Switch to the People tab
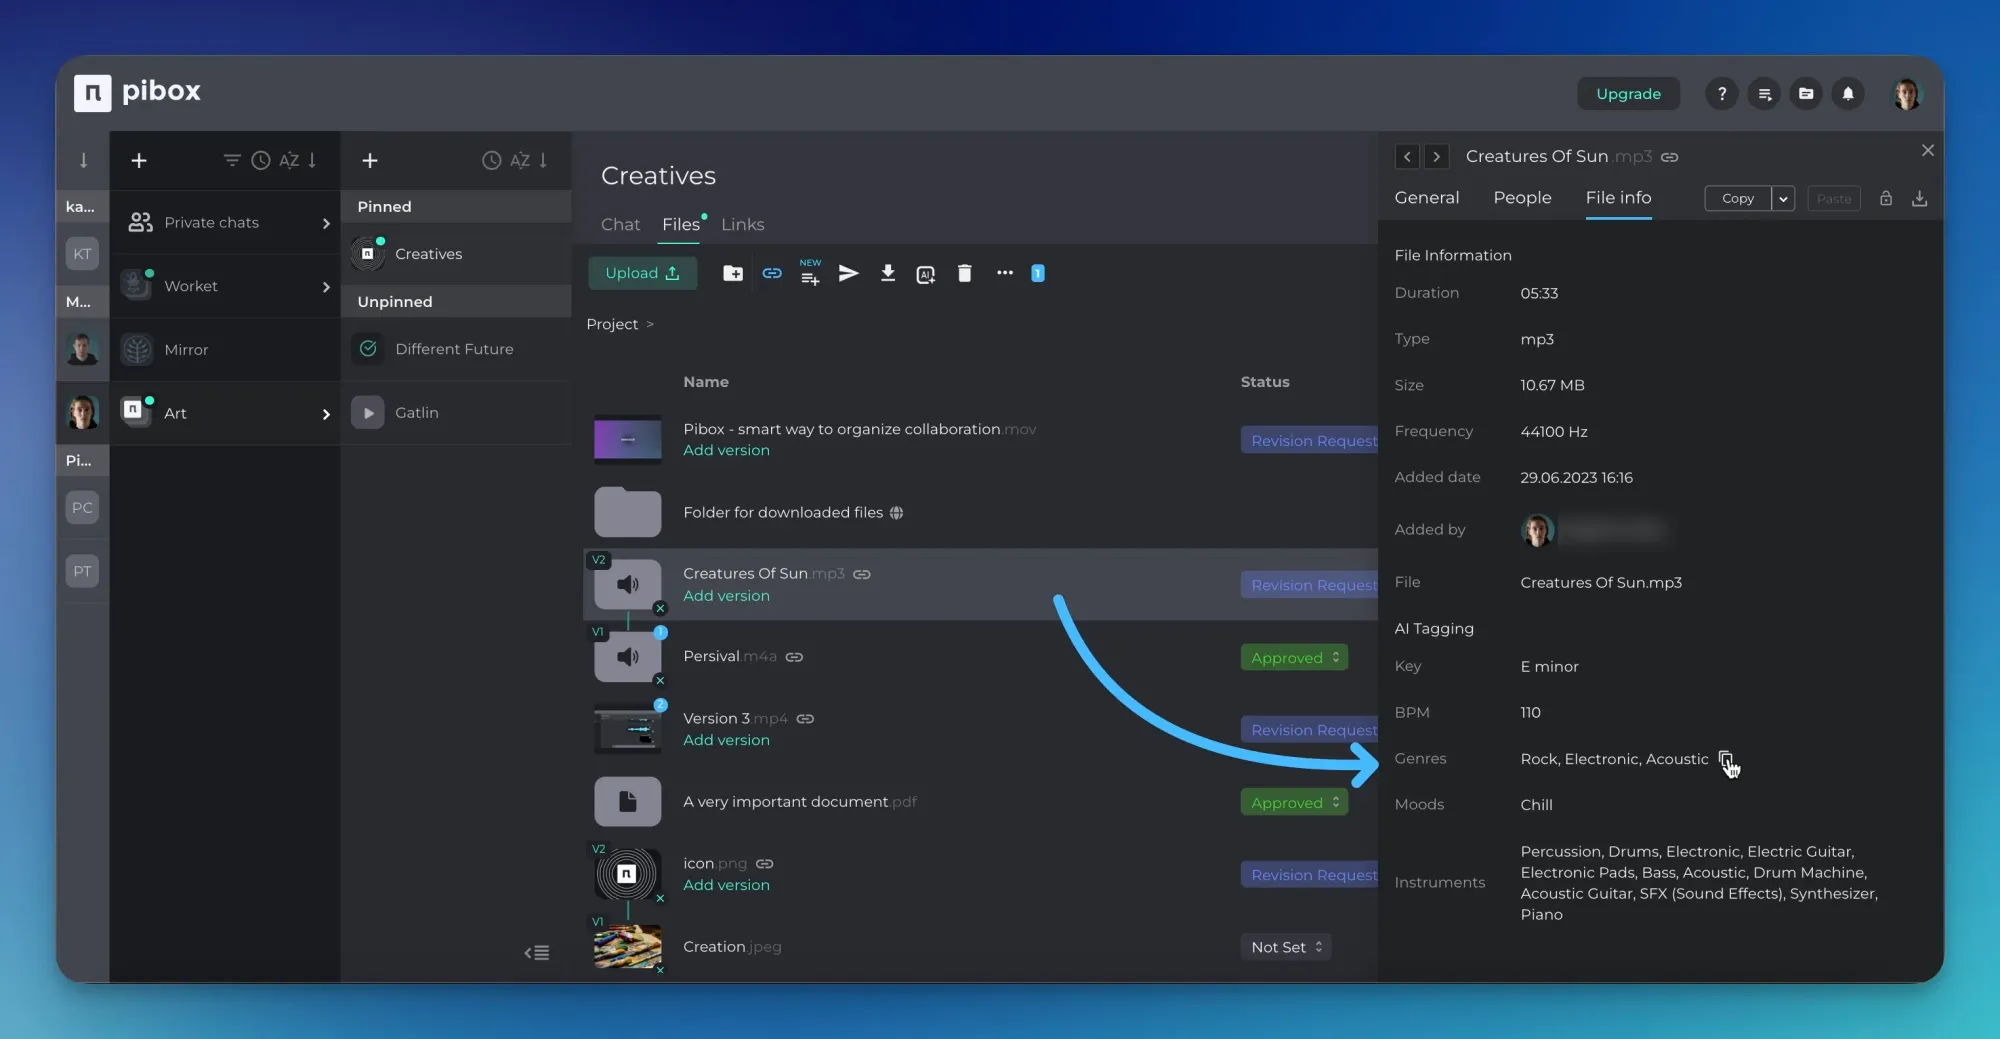 (1522, 197)
